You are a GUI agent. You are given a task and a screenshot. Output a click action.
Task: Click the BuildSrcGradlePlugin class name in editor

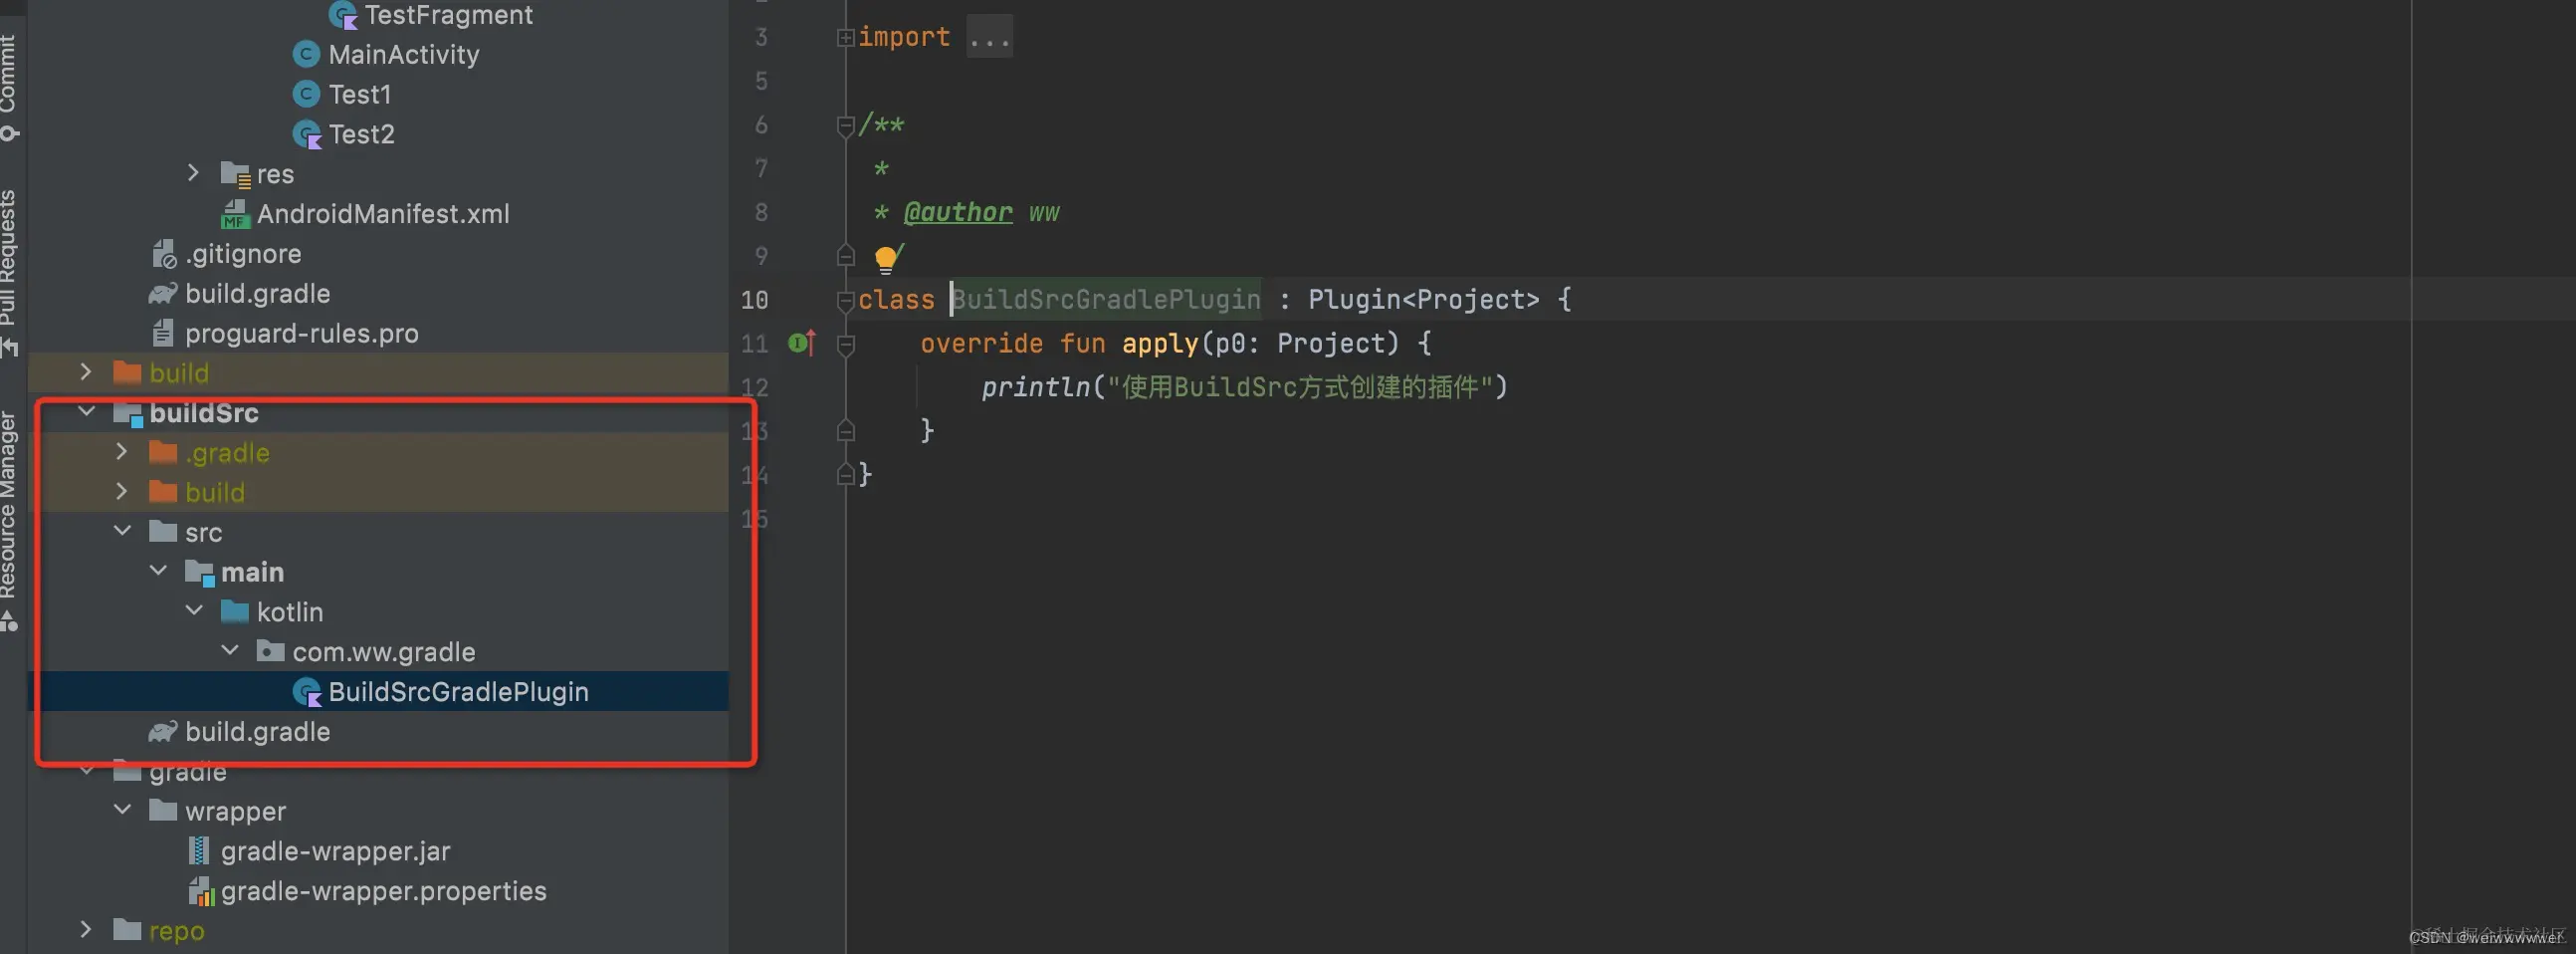coord(1106,299)
